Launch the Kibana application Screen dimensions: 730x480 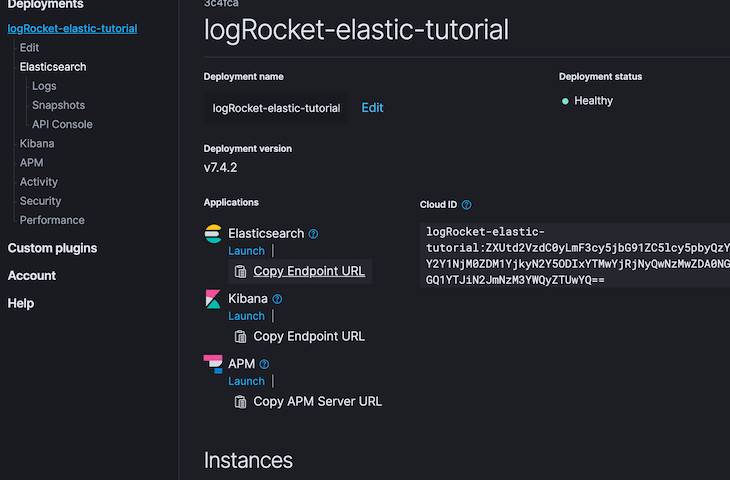click(246, 316)
